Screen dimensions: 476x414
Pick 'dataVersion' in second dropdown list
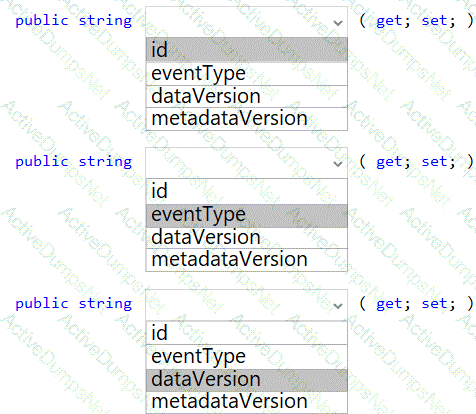[x=247, y=238]
